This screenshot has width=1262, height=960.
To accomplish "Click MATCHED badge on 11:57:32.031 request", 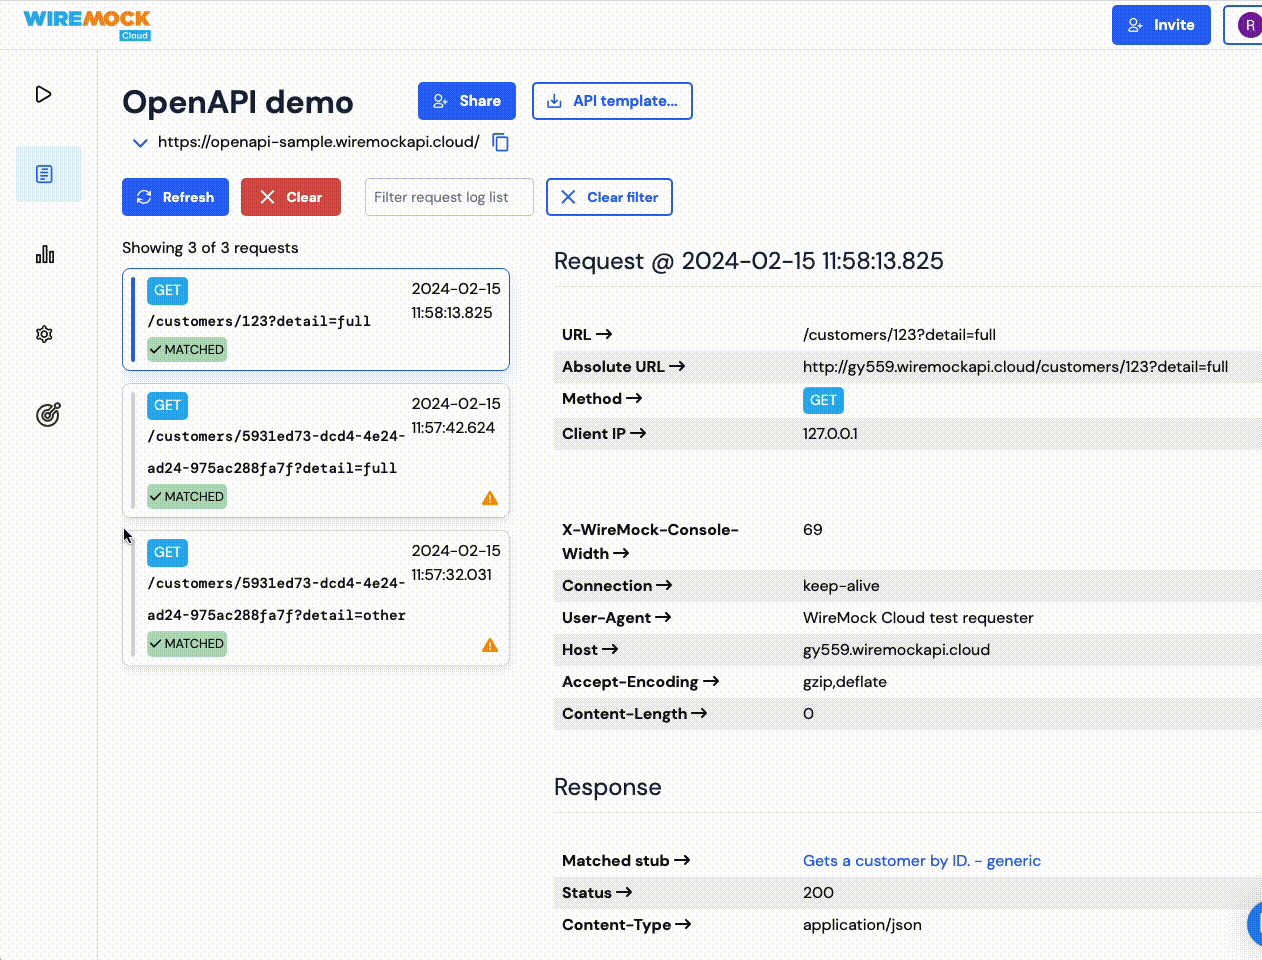I will 187,643.
